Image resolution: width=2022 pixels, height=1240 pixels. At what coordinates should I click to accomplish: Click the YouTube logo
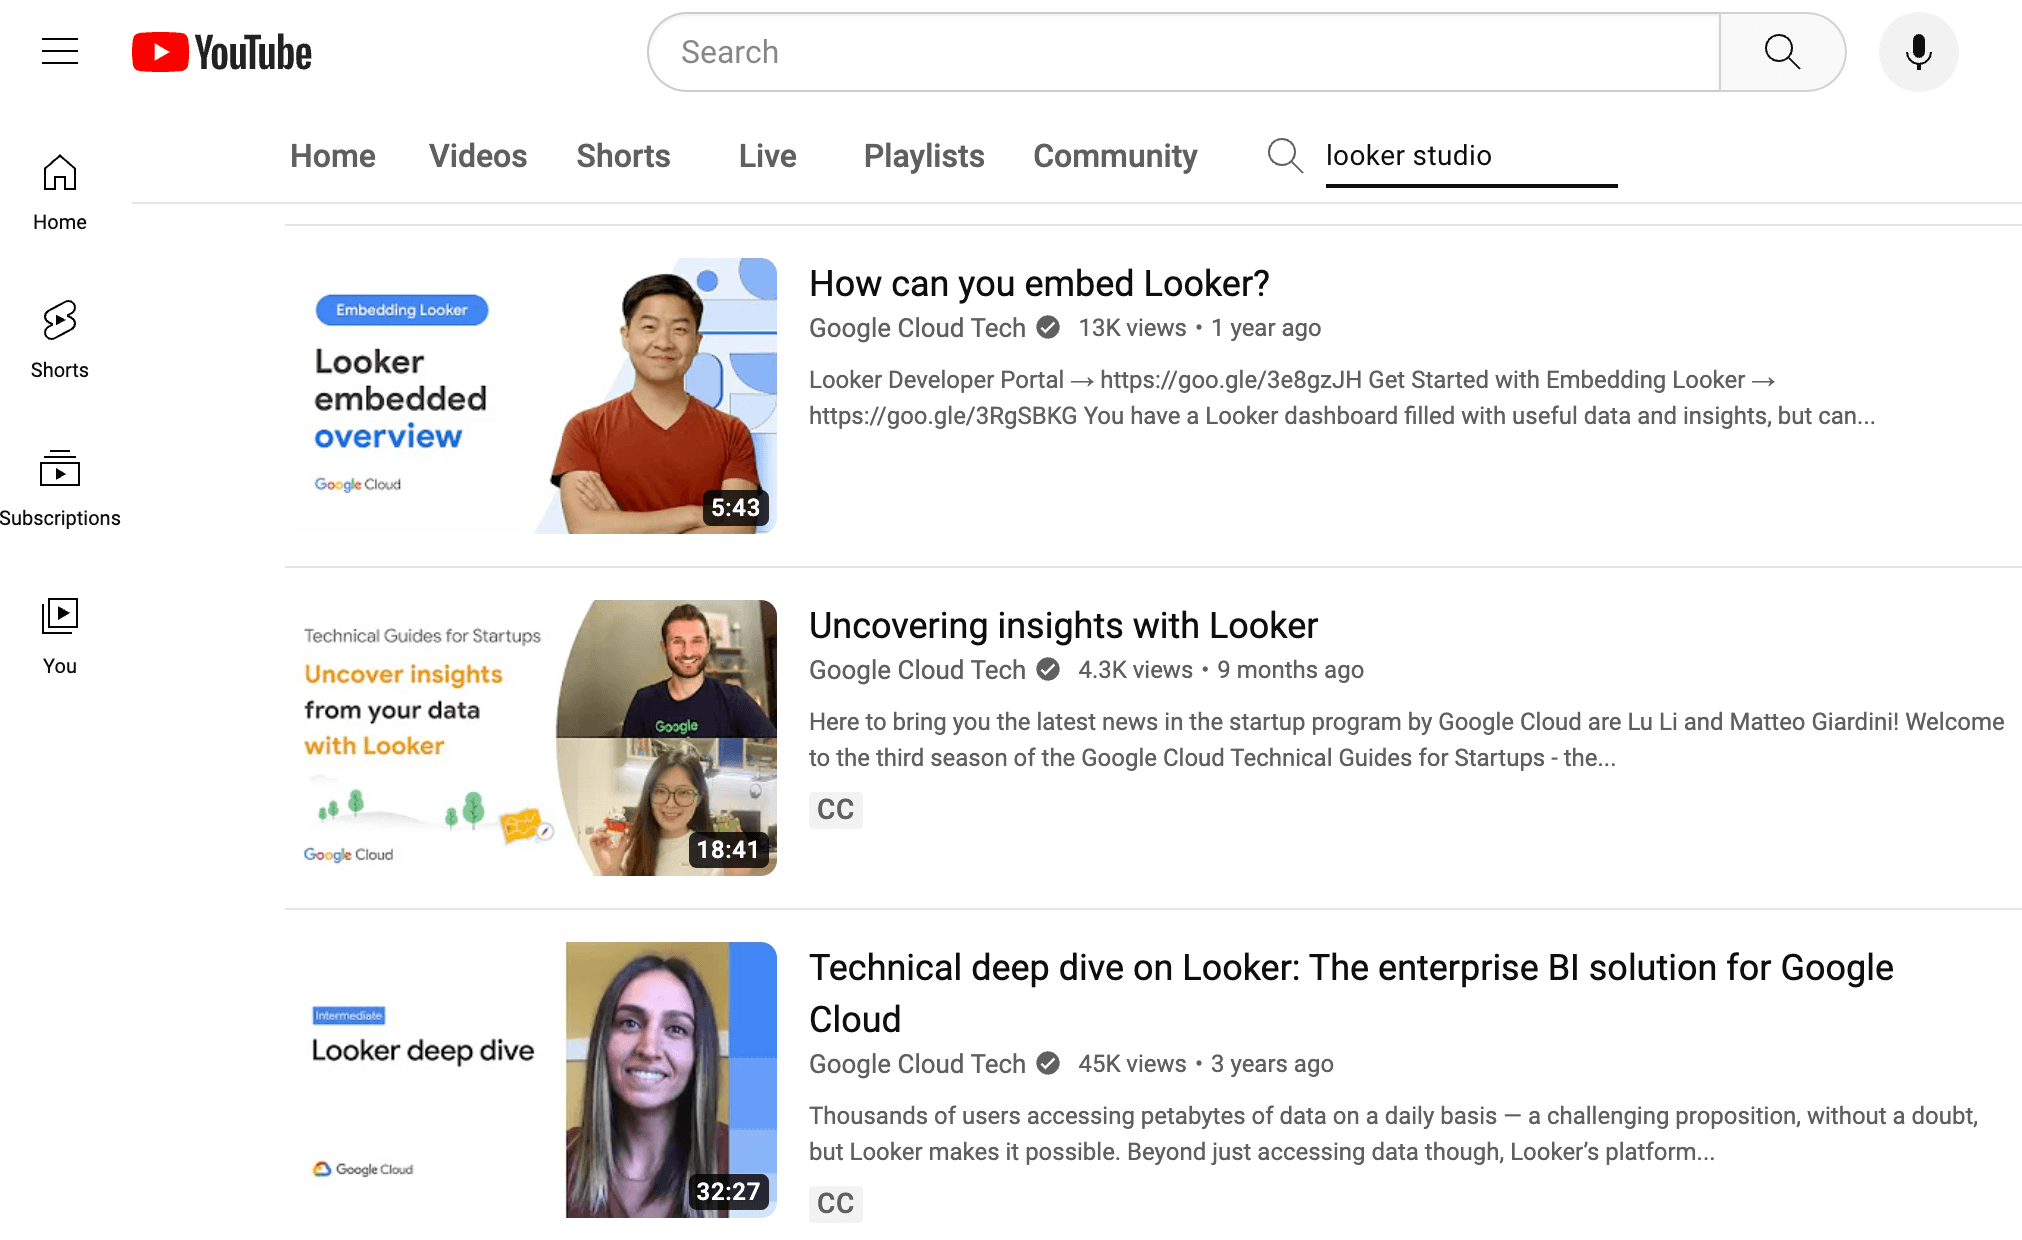click(222, 52)
